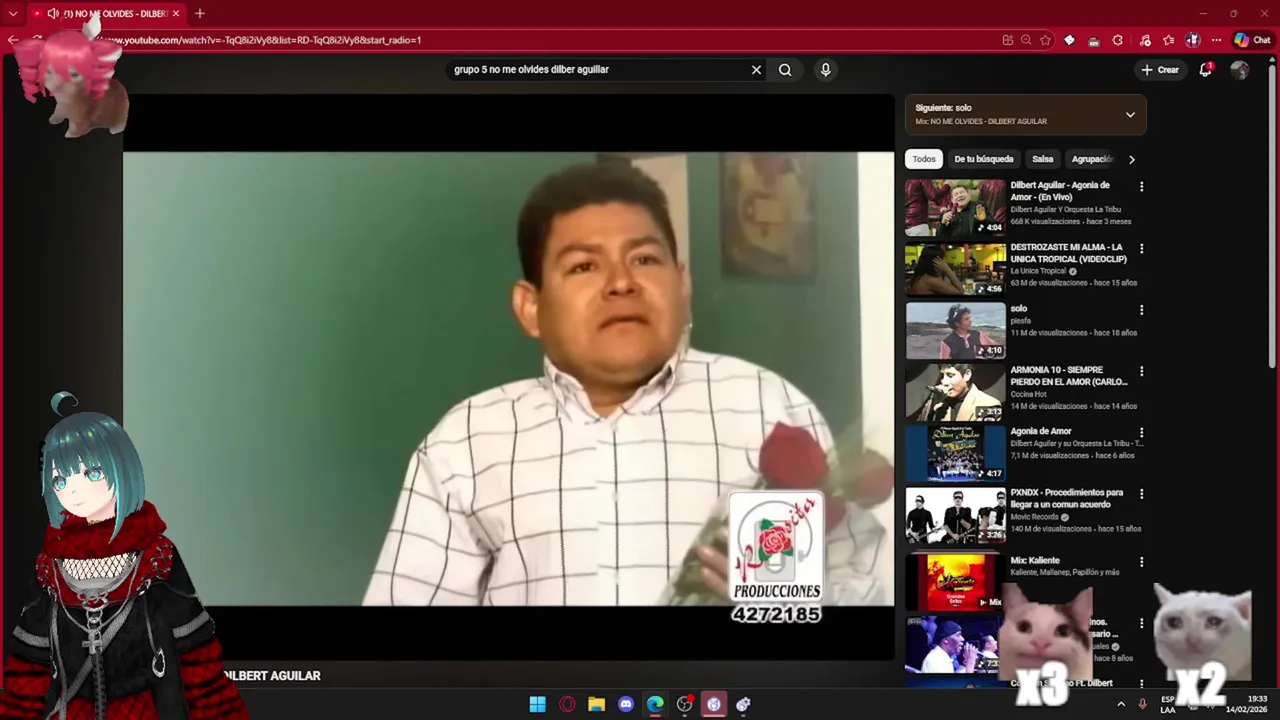Open Dilbert Aguilar Agonia de Amor En Vivo thumbnail
The width and height of the screenshot is (1280, 720).
point(955,207)
